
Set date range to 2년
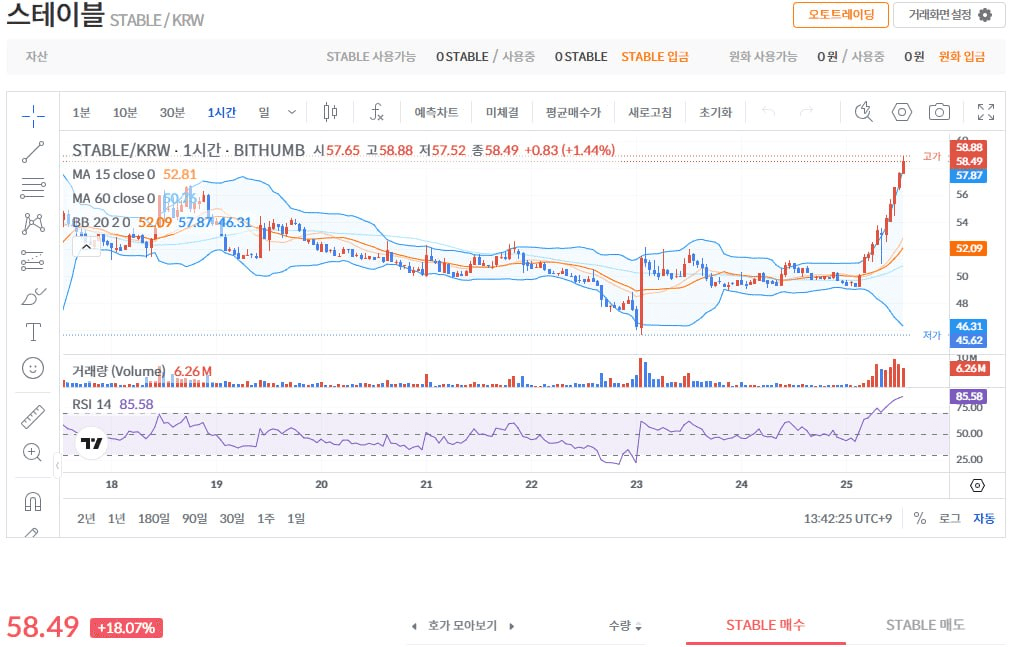coord(86,518)
